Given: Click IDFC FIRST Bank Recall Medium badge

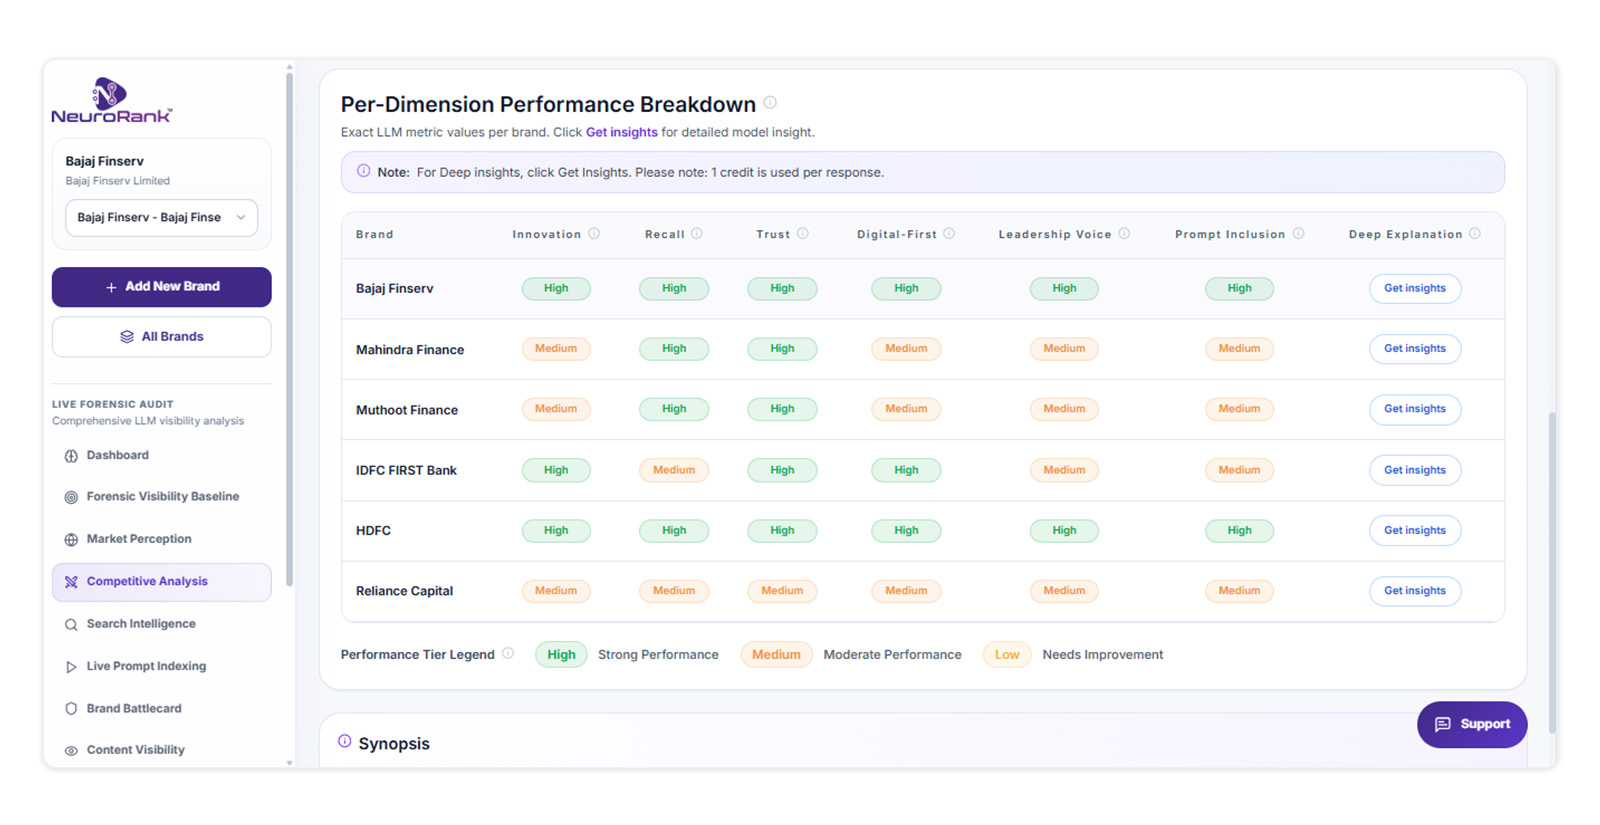Looking at the screenshot, I should click(674, 470).
